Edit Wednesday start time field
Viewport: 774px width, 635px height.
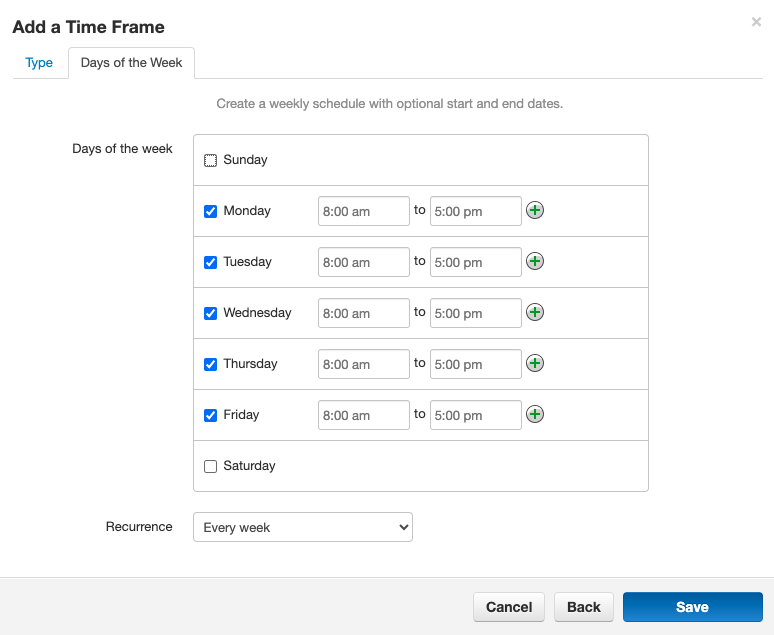[x=364, y=313]
